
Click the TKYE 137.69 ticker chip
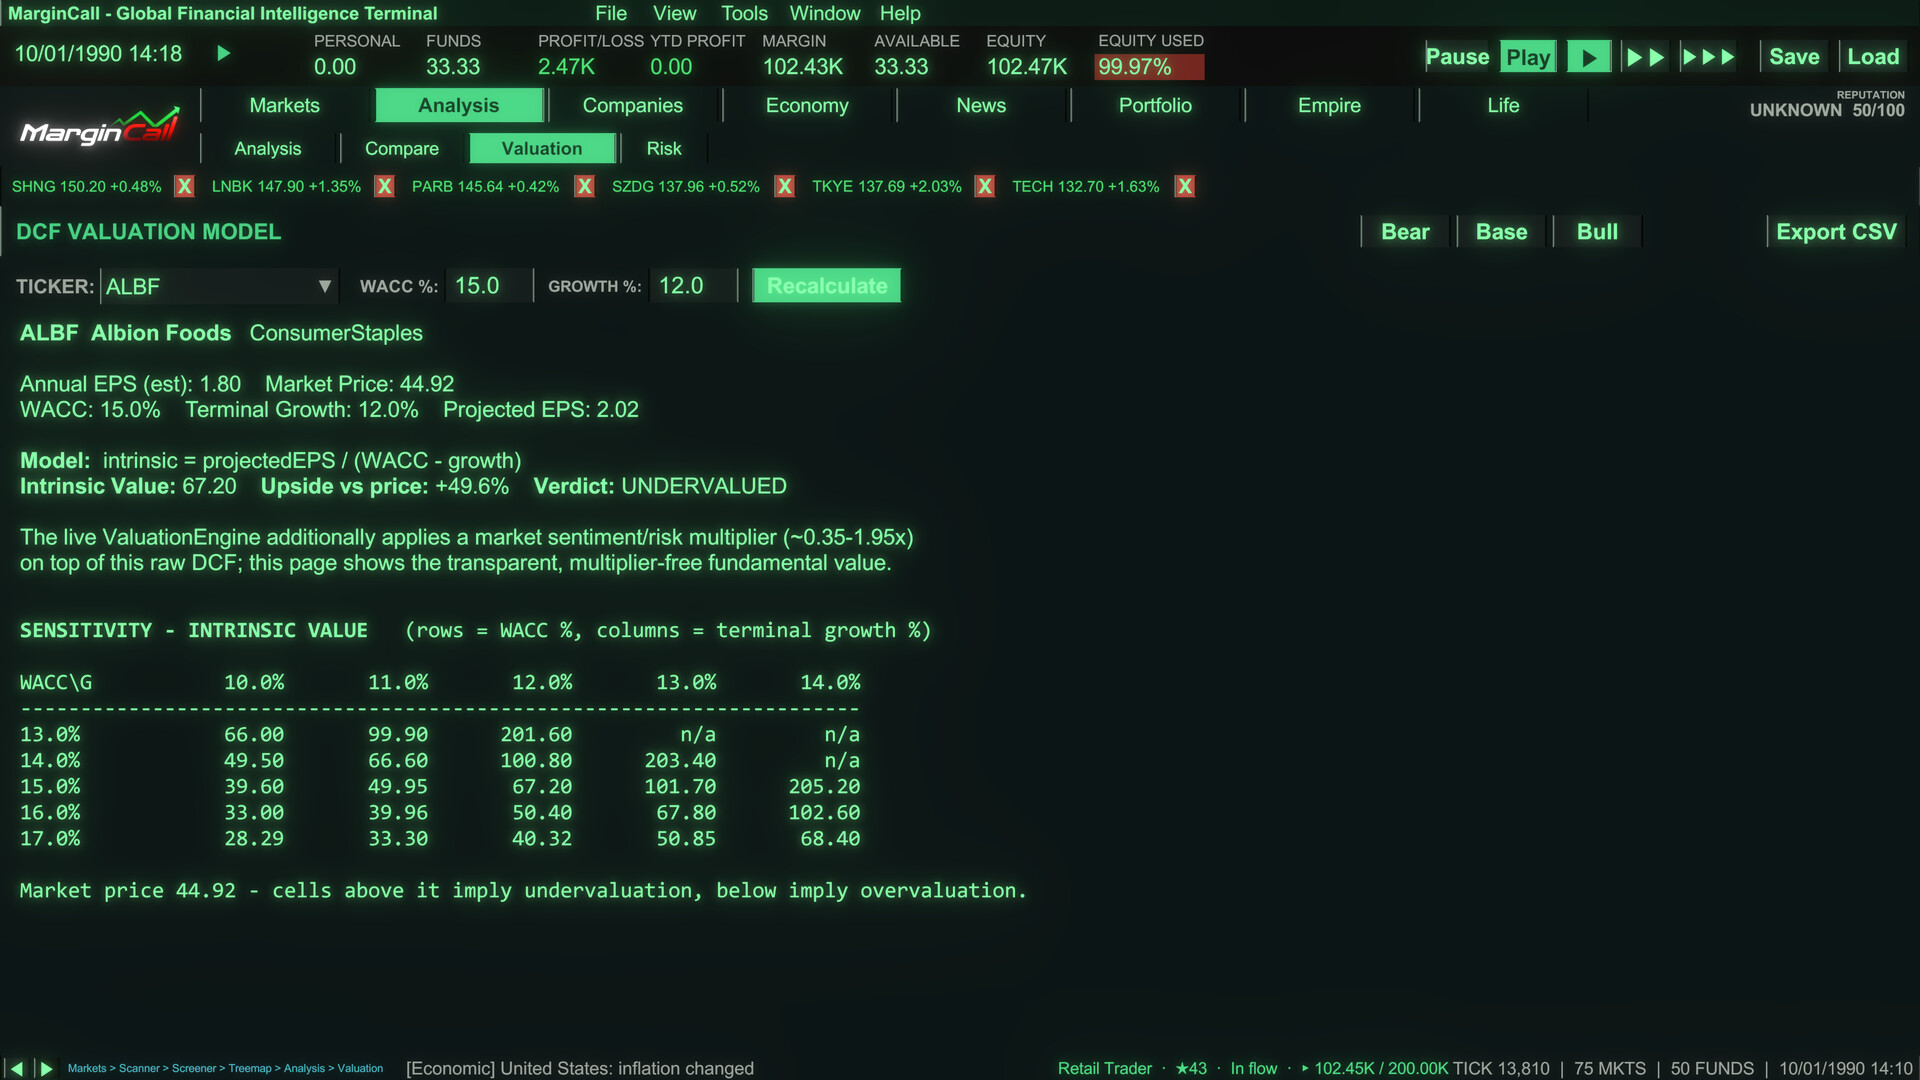pos(887,187)
